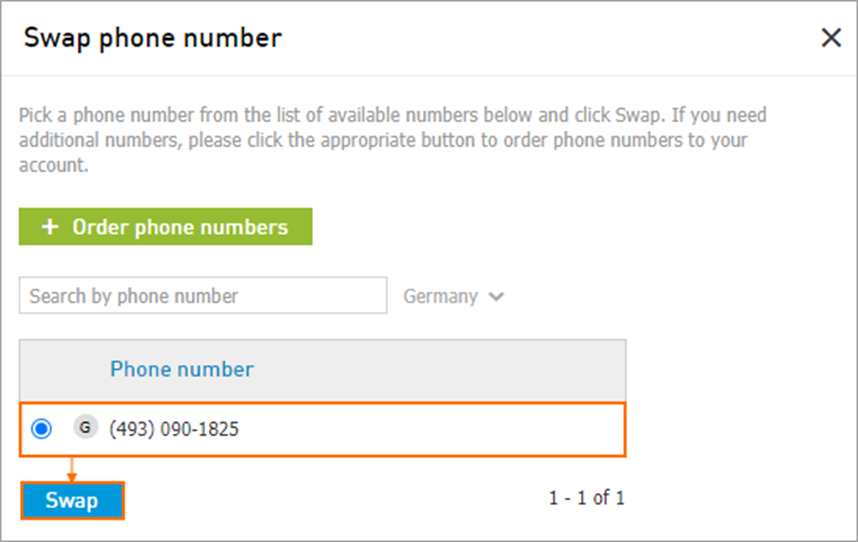Image resolution: width=858 pixels, height=542 pixels.
Task: Click the Swap button
Action: point(72,500)
